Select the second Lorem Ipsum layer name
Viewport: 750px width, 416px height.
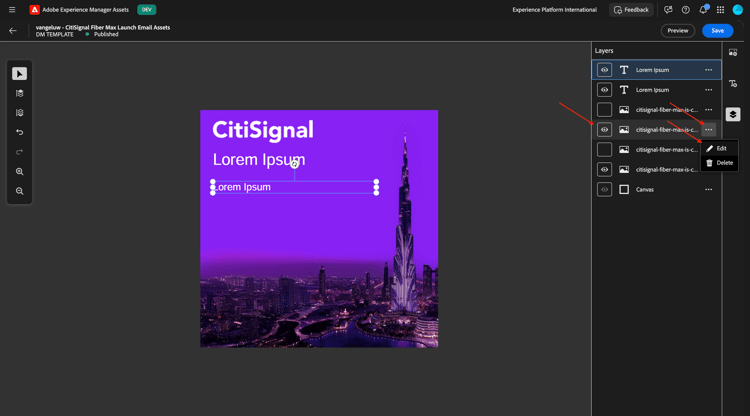click(652, 90)
